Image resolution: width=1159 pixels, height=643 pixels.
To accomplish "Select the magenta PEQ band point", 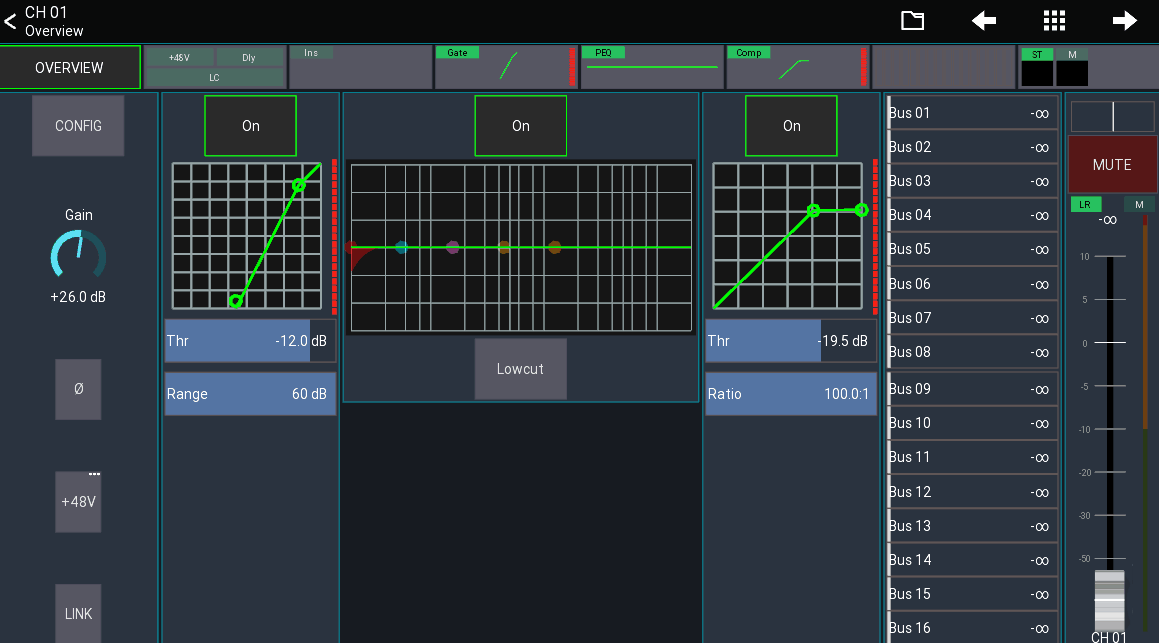I will pos(452,248).
